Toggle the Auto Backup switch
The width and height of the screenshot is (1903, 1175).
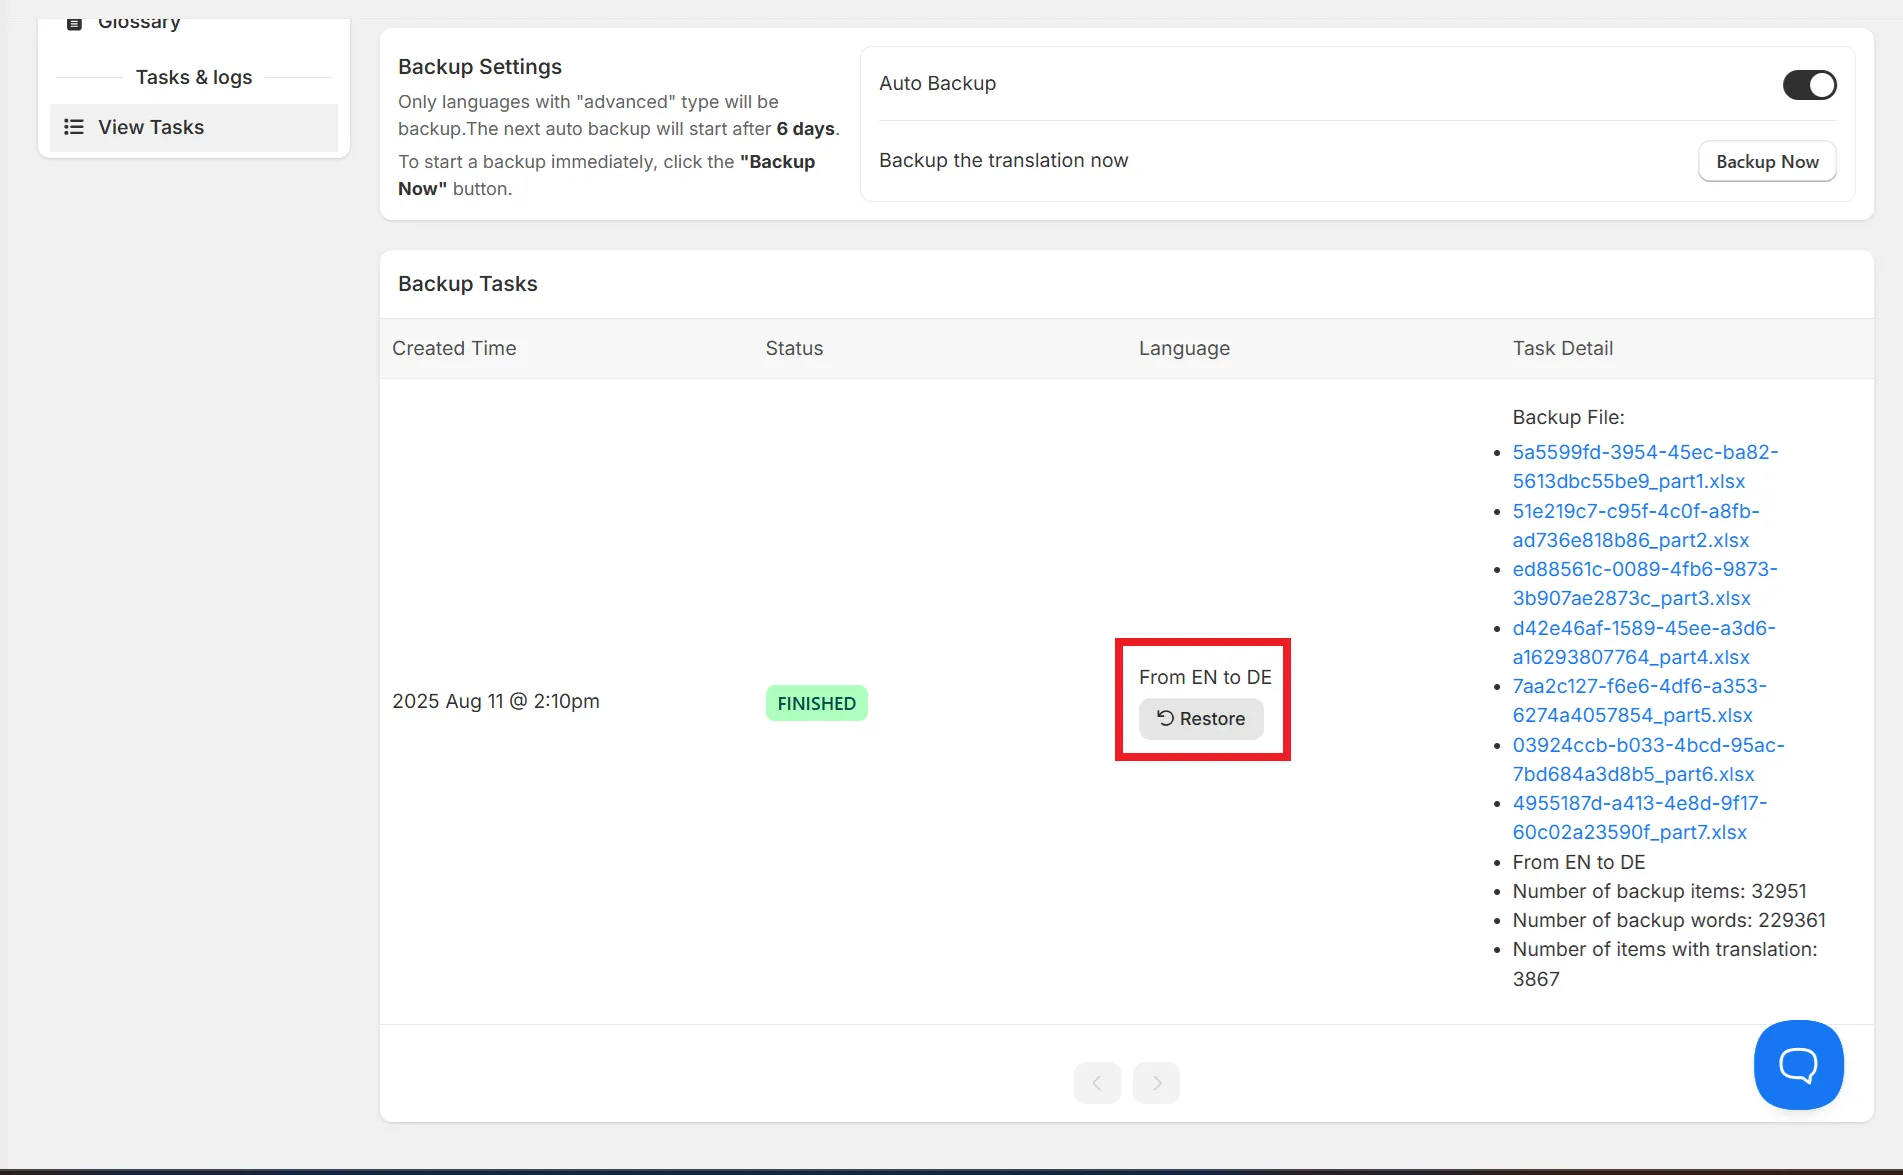[x=1809, y=85]
